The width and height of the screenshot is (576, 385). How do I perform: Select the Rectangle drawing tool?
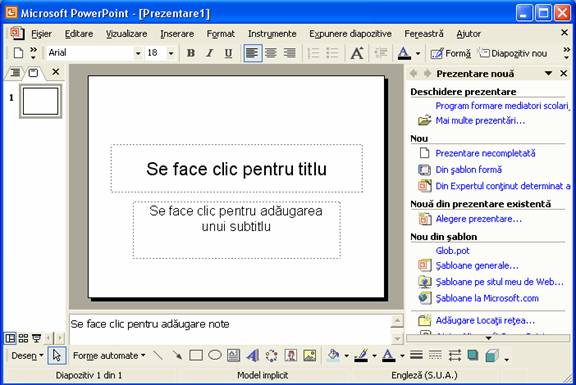[196, 355]
